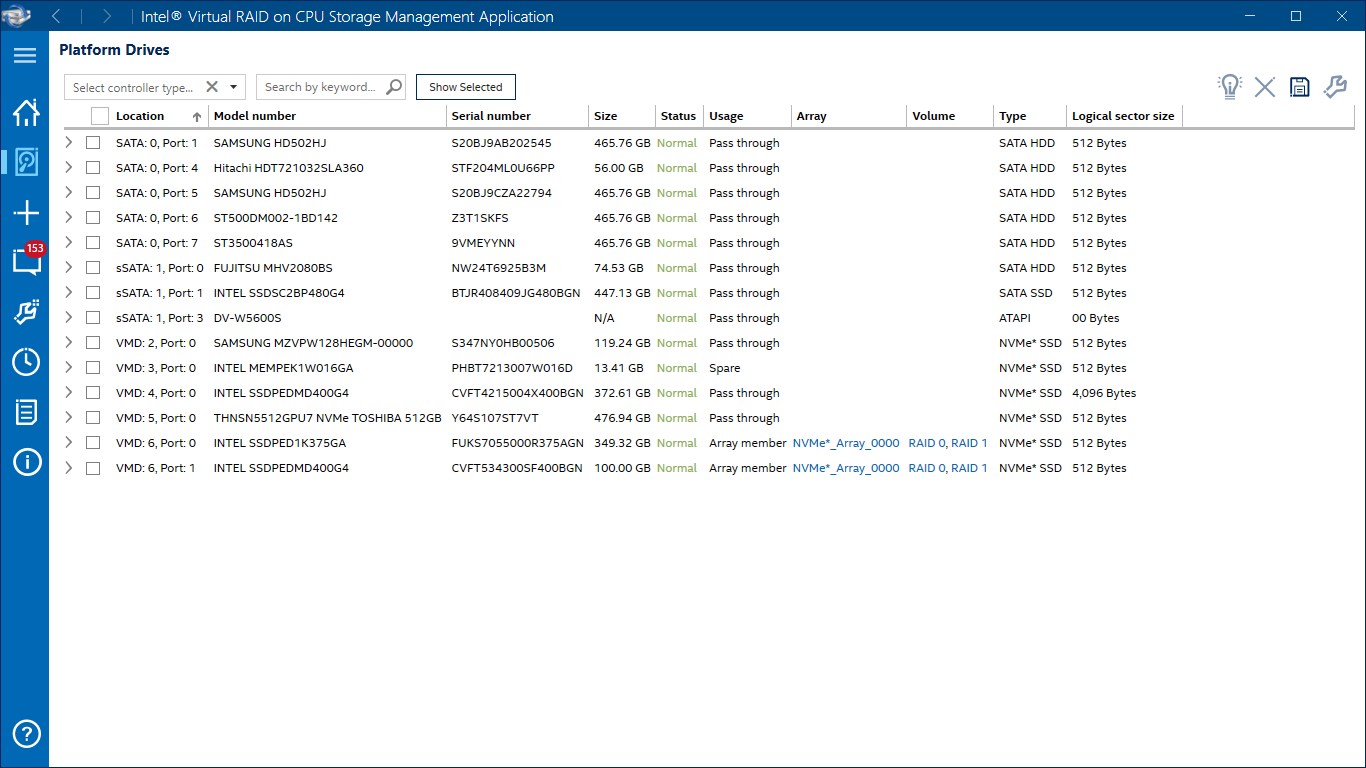1366x768 pixels.
Task: Click the Show Selected button
Action: pyautogui.click(x=466, y=87)
